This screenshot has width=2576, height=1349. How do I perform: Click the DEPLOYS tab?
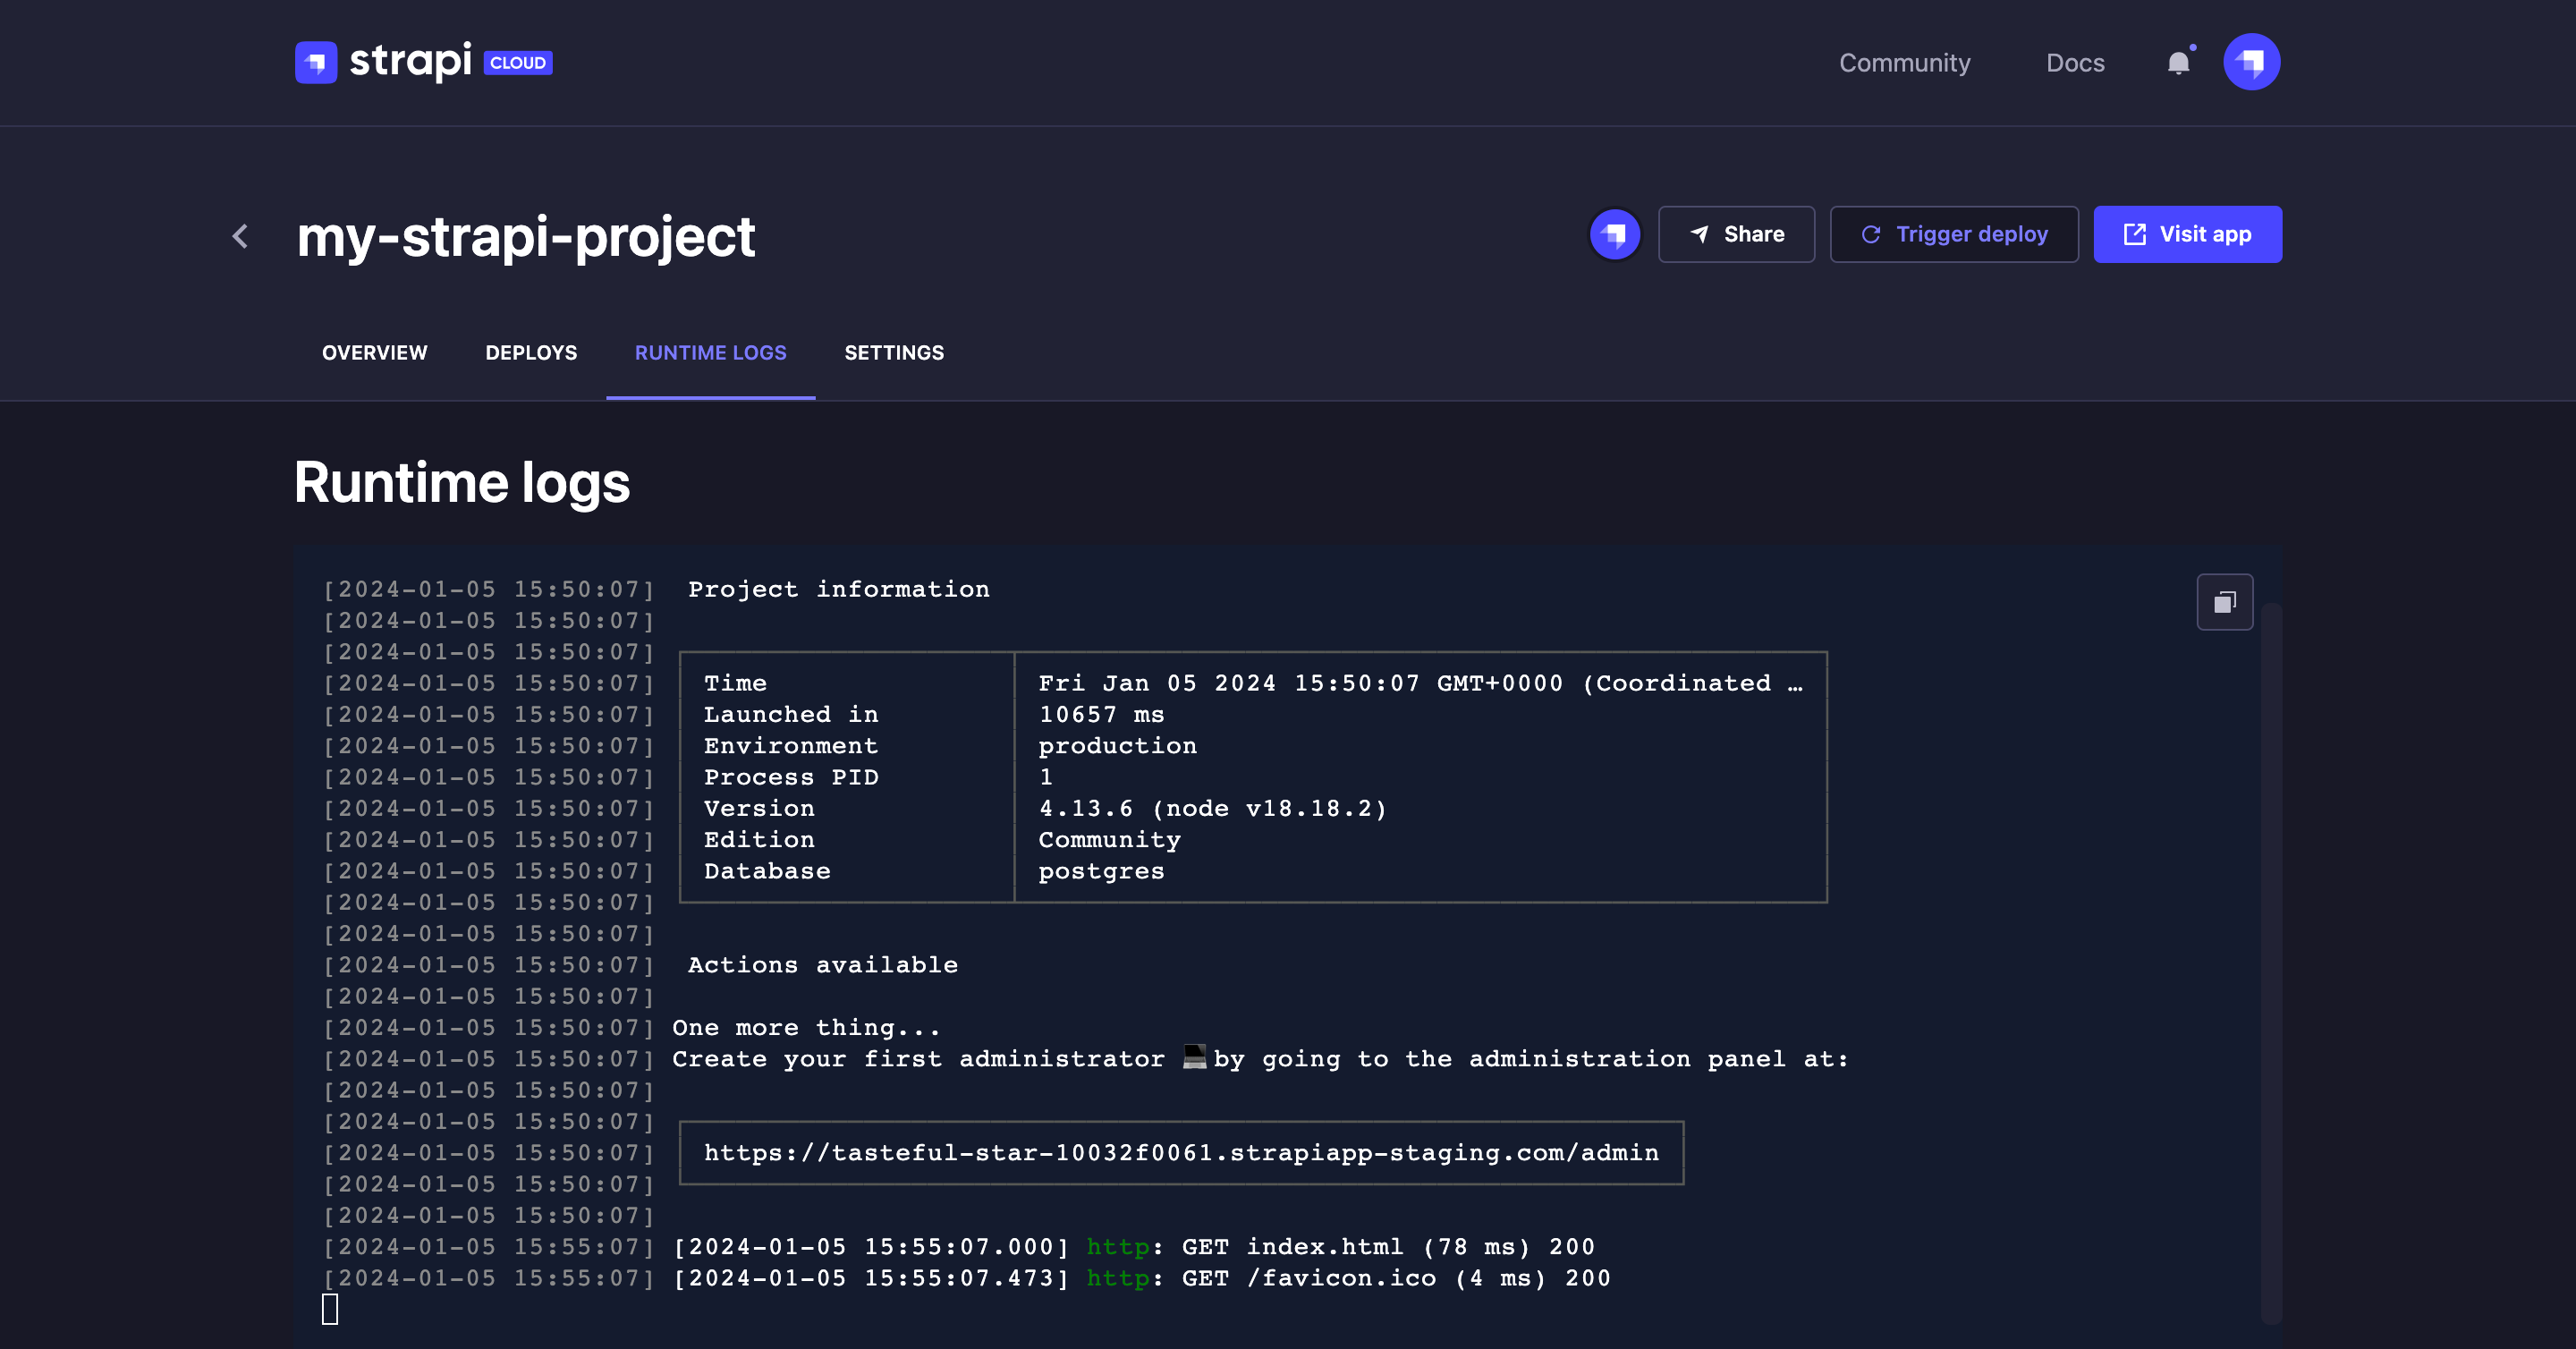(x=530, y=352)
